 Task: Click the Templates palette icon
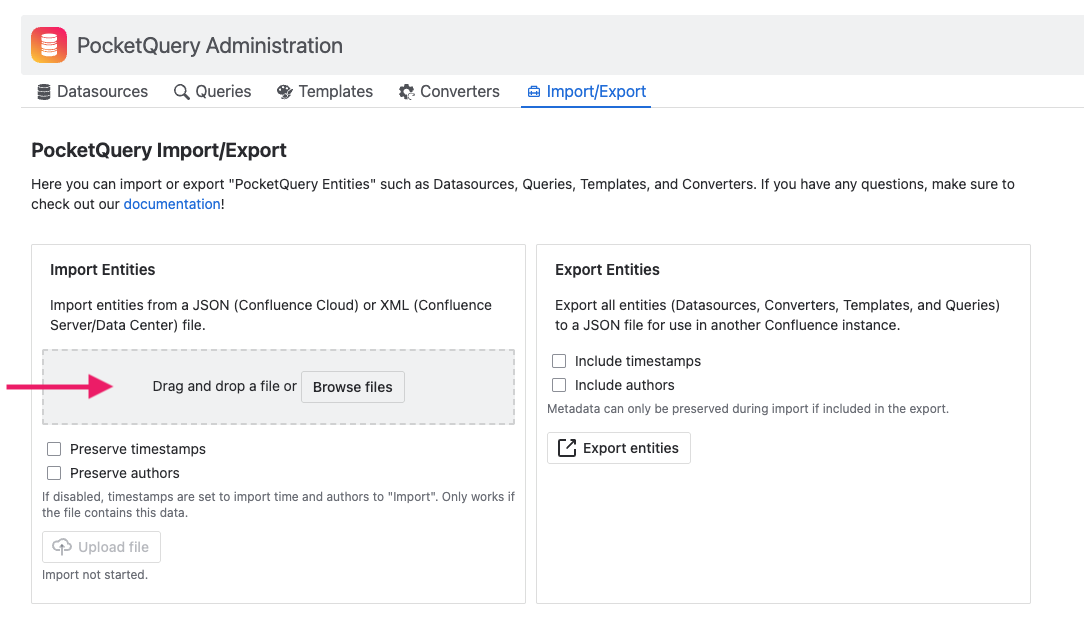(284, 92)
